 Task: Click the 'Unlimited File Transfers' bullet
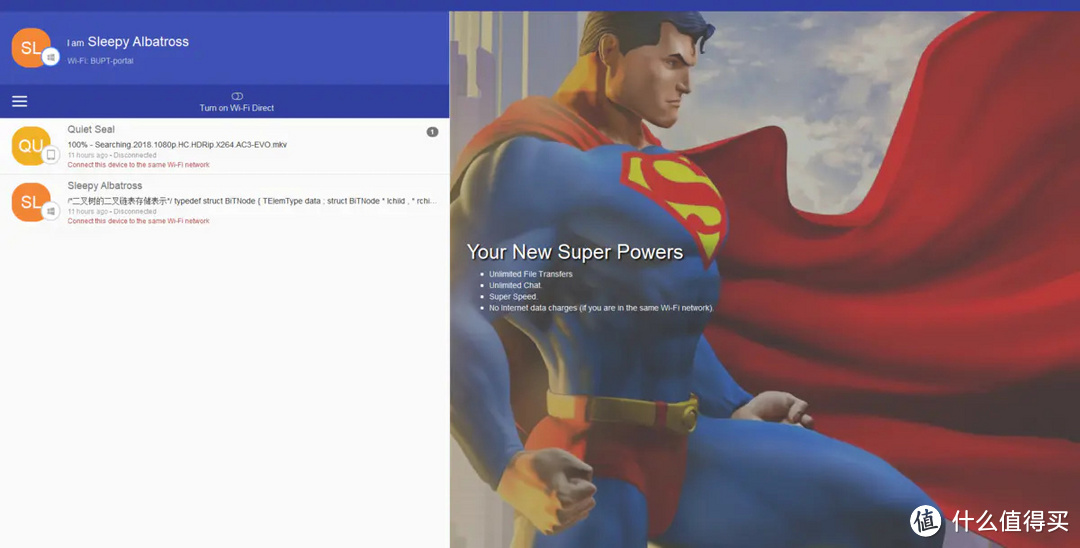[530, 274]
